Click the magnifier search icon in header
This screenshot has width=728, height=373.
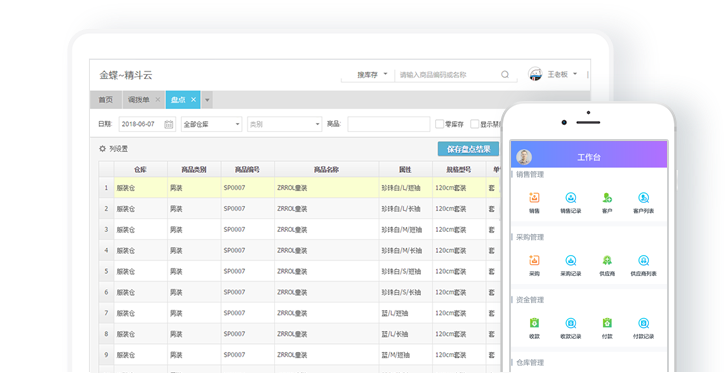(x=505, y=74)
